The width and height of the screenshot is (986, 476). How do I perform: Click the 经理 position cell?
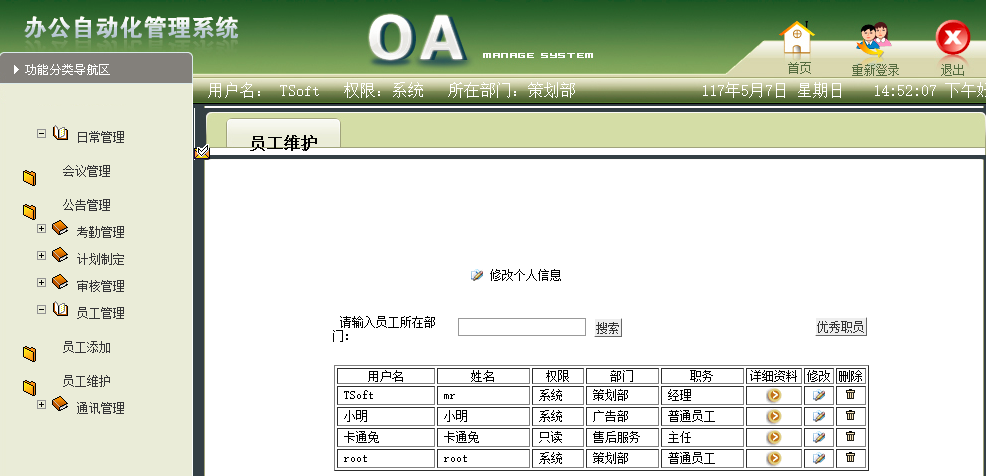pos(702,396)
